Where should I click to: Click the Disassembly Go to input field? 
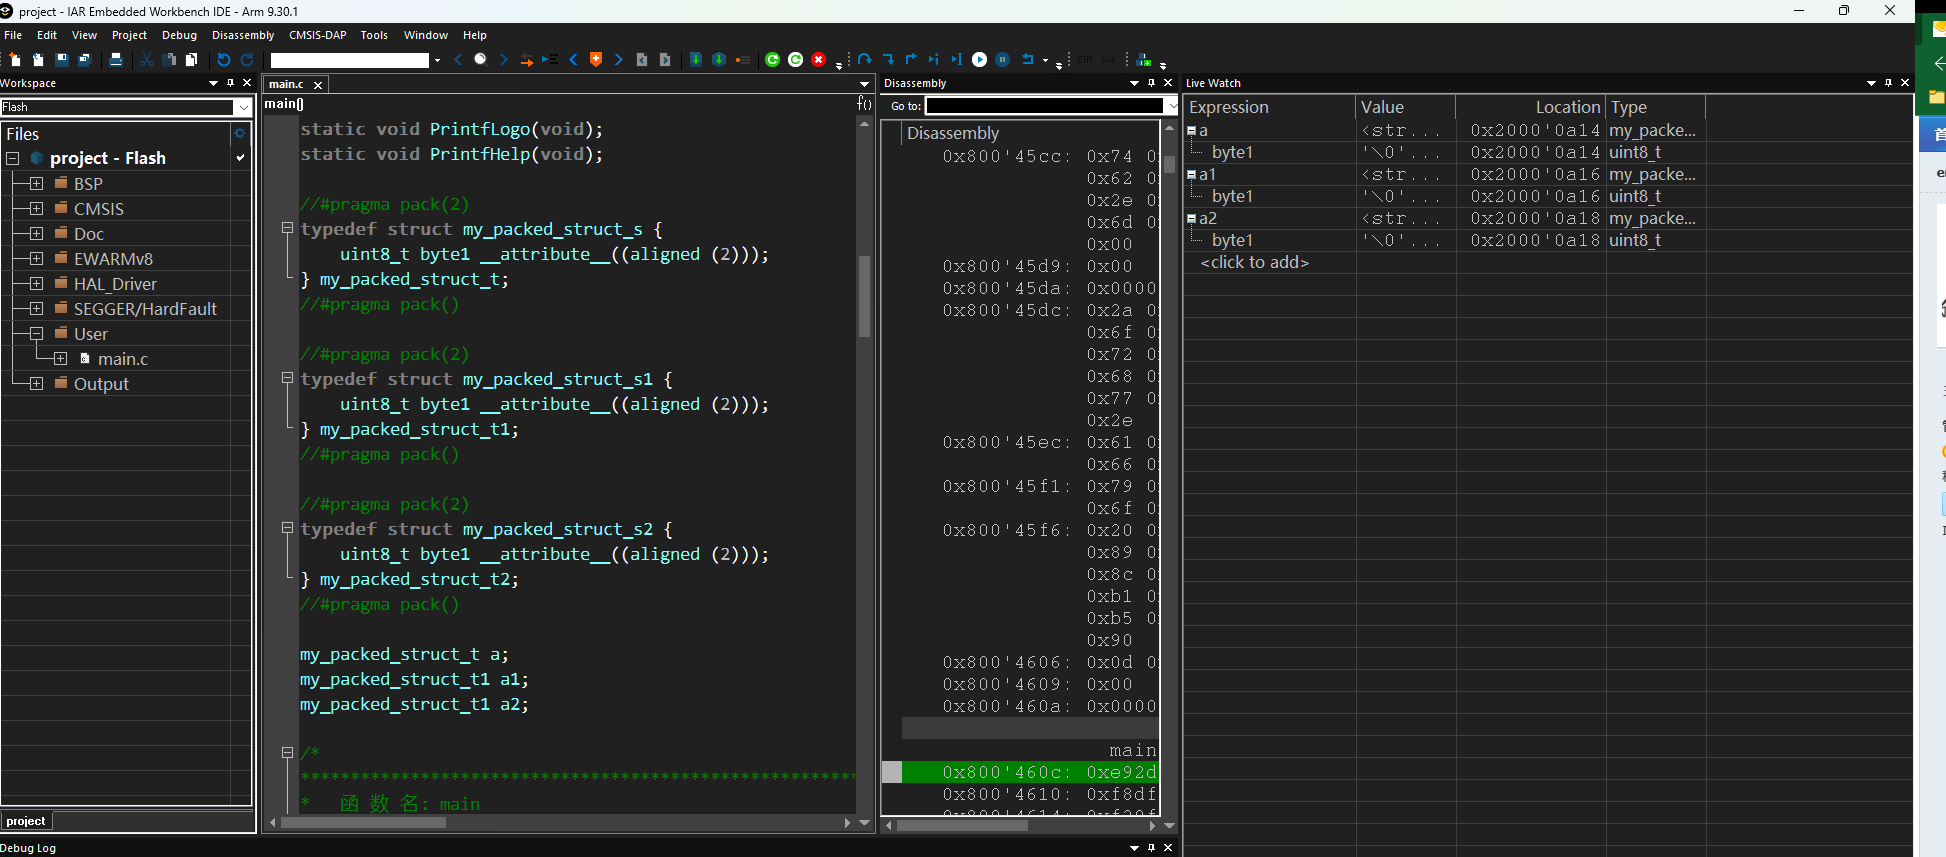coord(1044,105)
